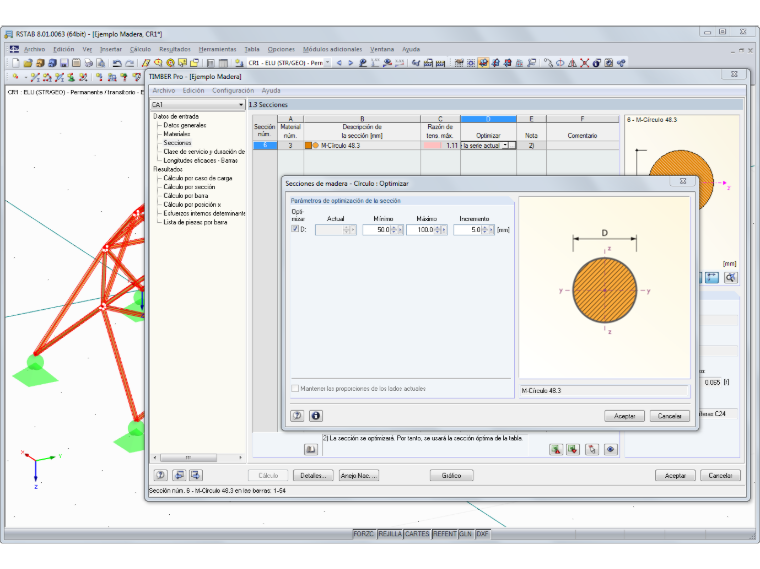This screenshot has height=569, width=760.
Task: Open the CR1 load combination dropdown
Action: click(289, 63)
